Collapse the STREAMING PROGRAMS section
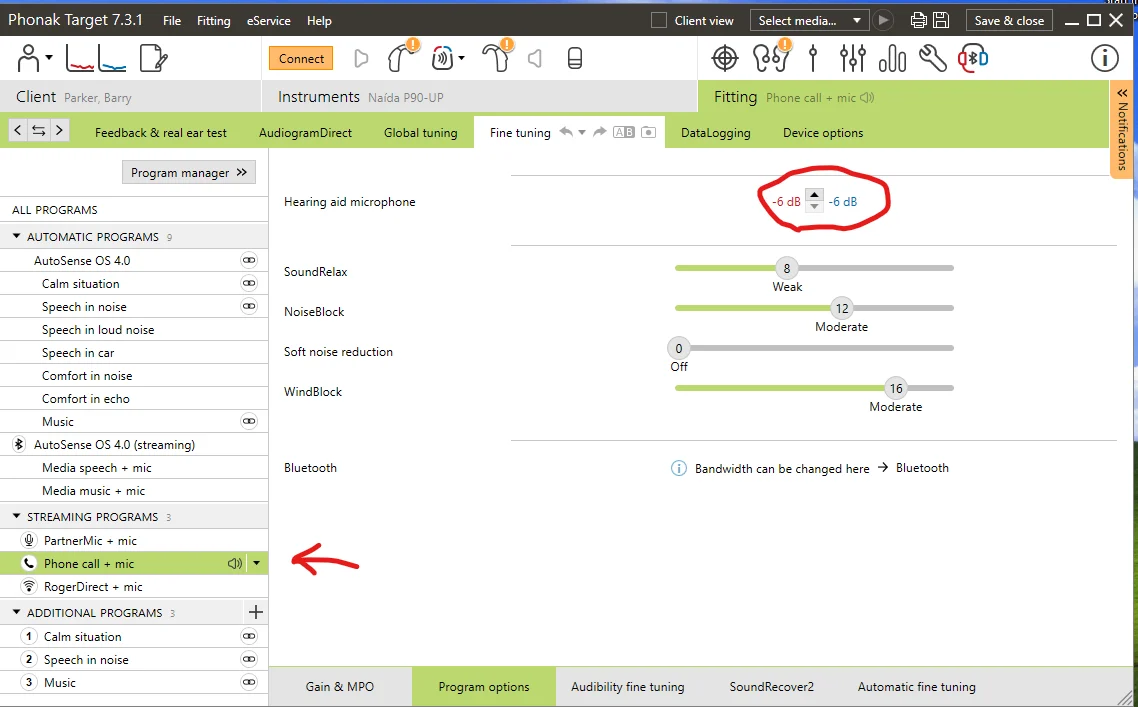Image resolution: width=1138 pixels, height=707 pixels. coord(17,516)
